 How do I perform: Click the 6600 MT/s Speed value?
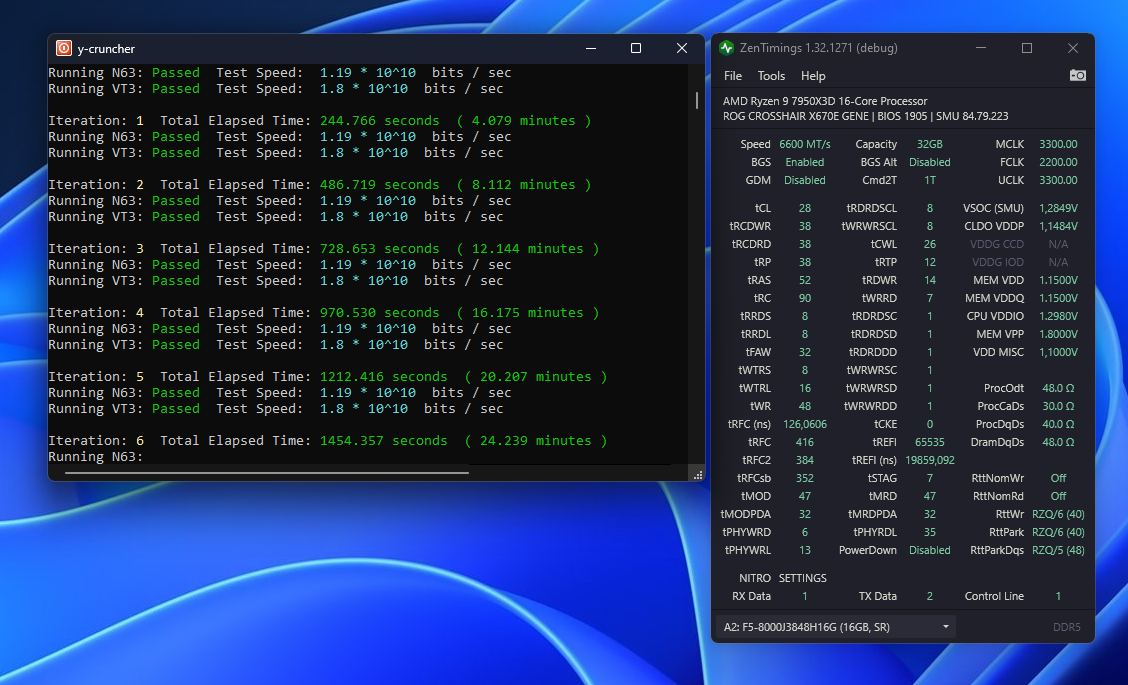coord(804,144)
